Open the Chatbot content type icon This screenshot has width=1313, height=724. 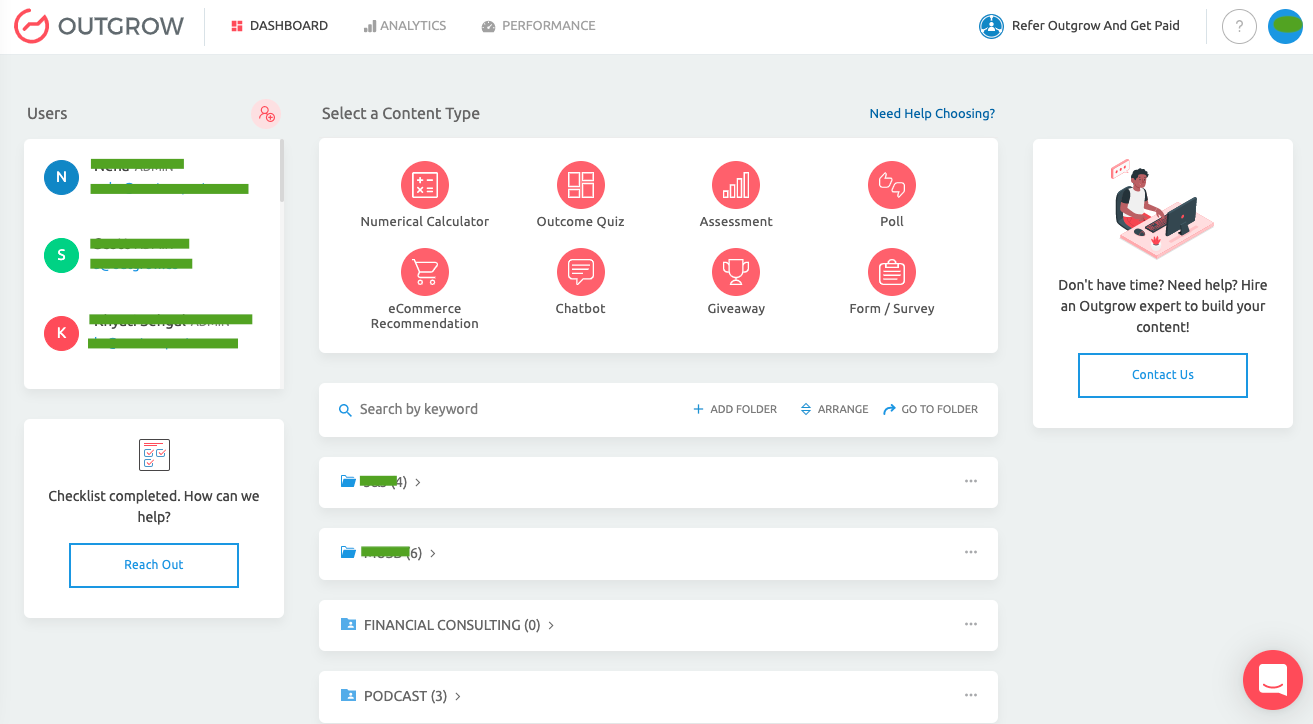coord(580,271)
